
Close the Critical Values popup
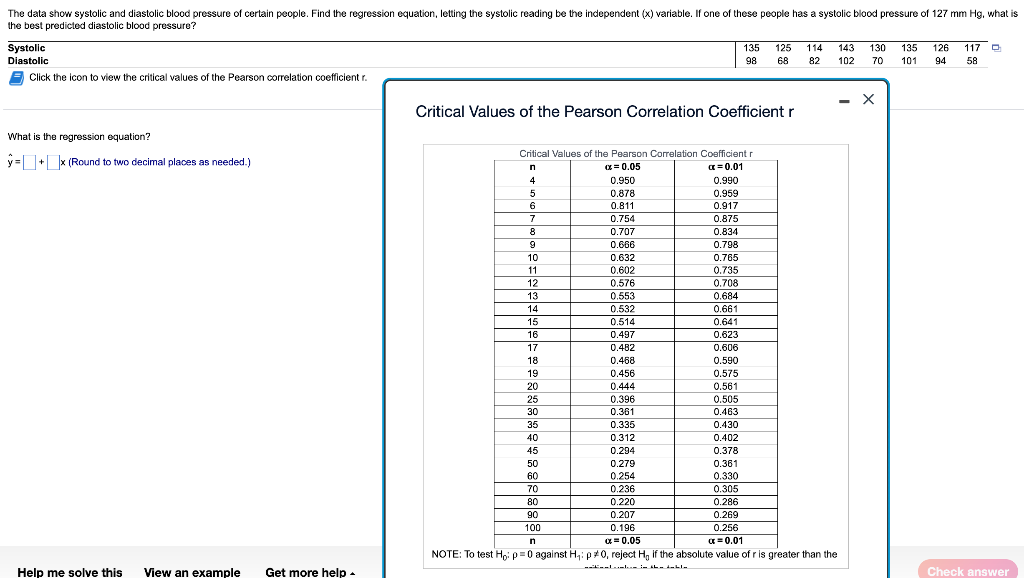pos(868,99)
